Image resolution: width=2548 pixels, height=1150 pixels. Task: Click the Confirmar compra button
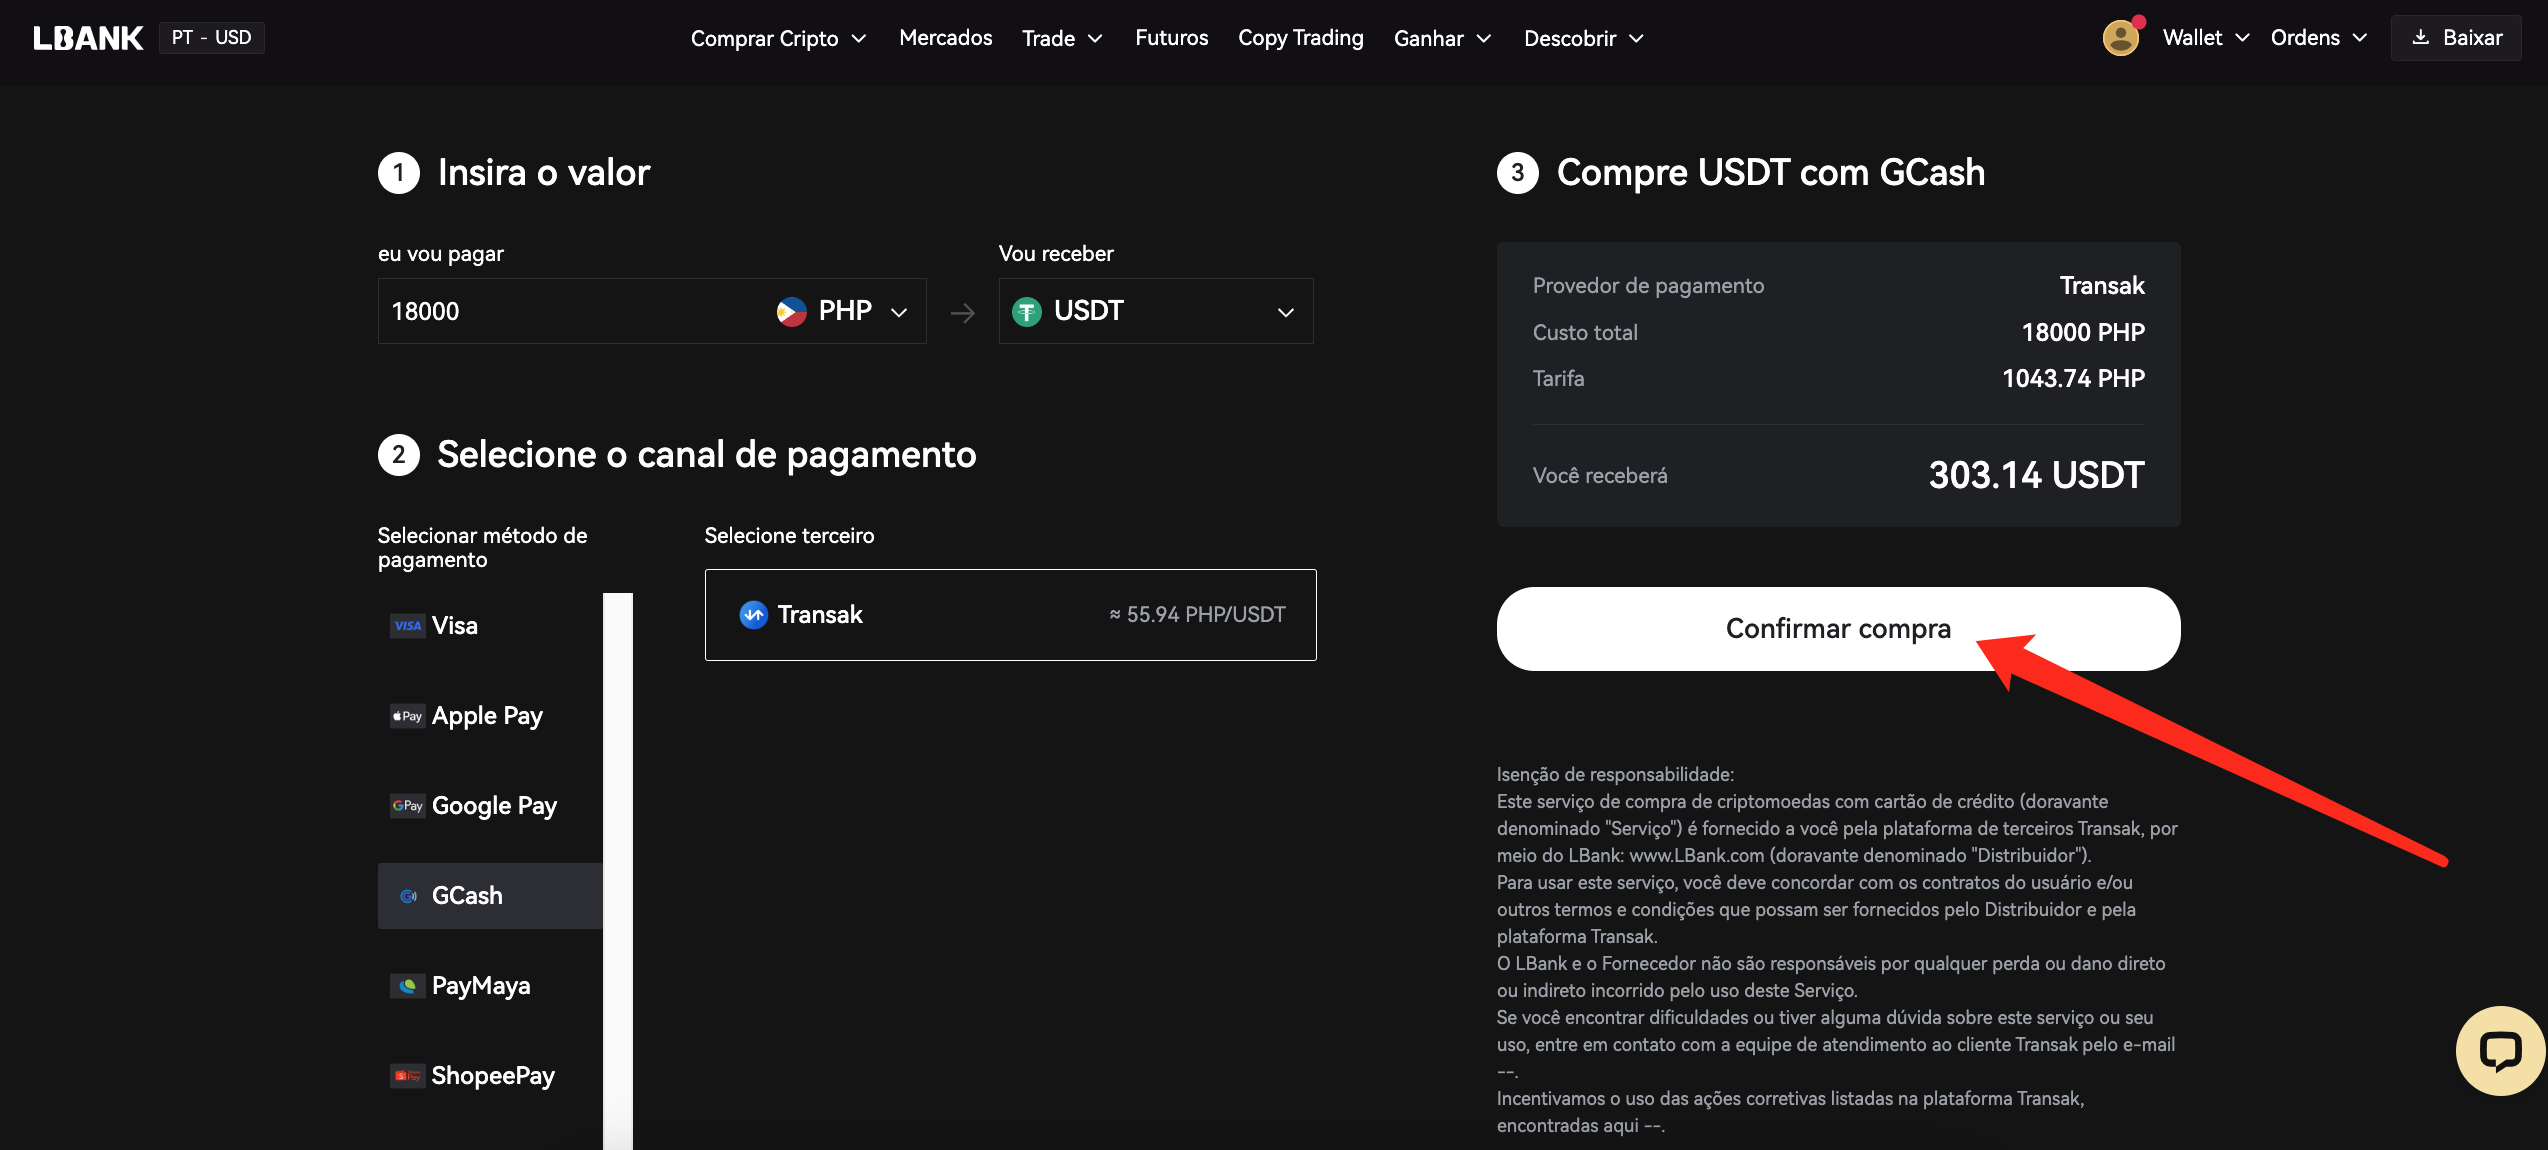[1838, 629]
